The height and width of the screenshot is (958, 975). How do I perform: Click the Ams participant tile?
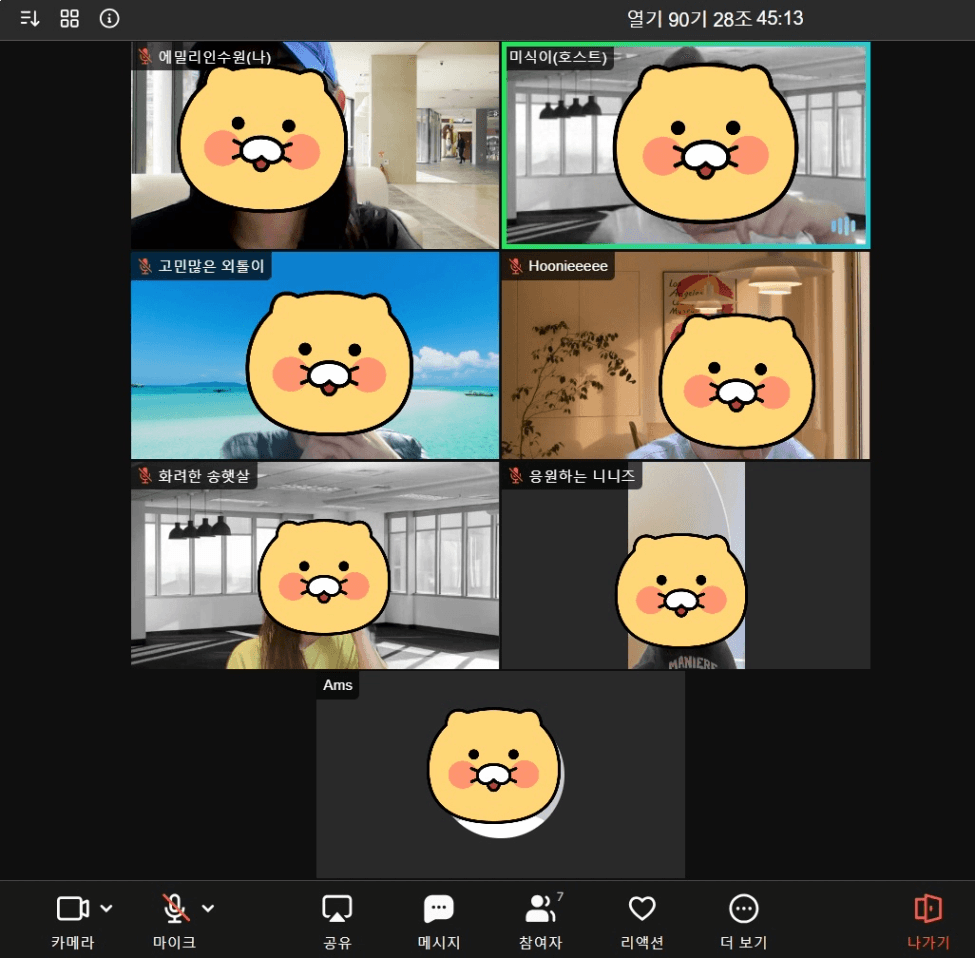pyautogui.click(x=500, y=775)
